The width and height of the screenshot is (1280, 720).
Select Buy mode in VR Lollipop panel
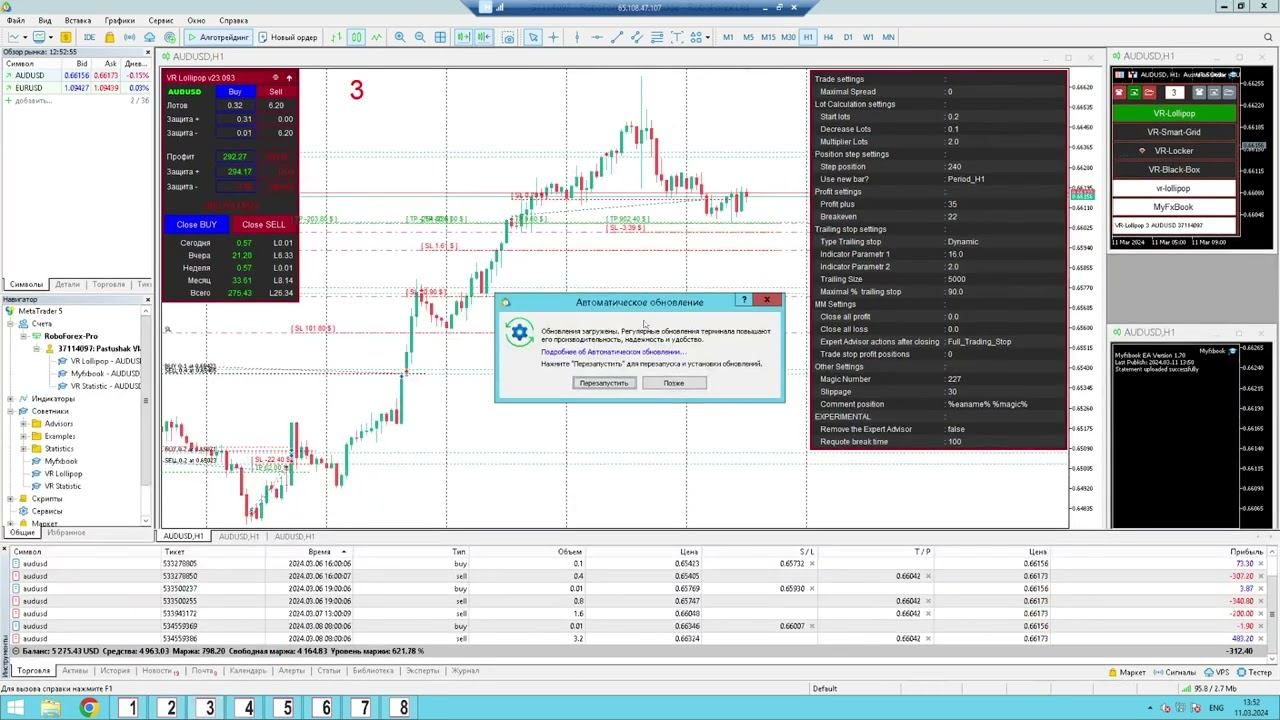tap(235, 91)
